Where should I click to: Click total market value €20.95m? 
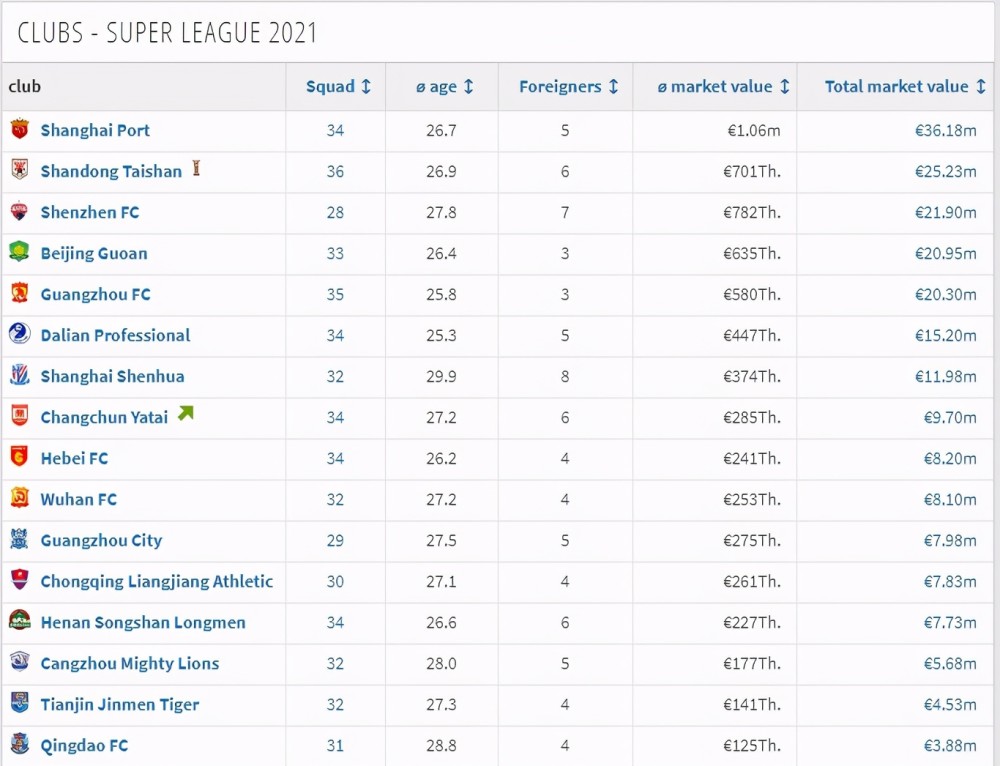point(946,253)
